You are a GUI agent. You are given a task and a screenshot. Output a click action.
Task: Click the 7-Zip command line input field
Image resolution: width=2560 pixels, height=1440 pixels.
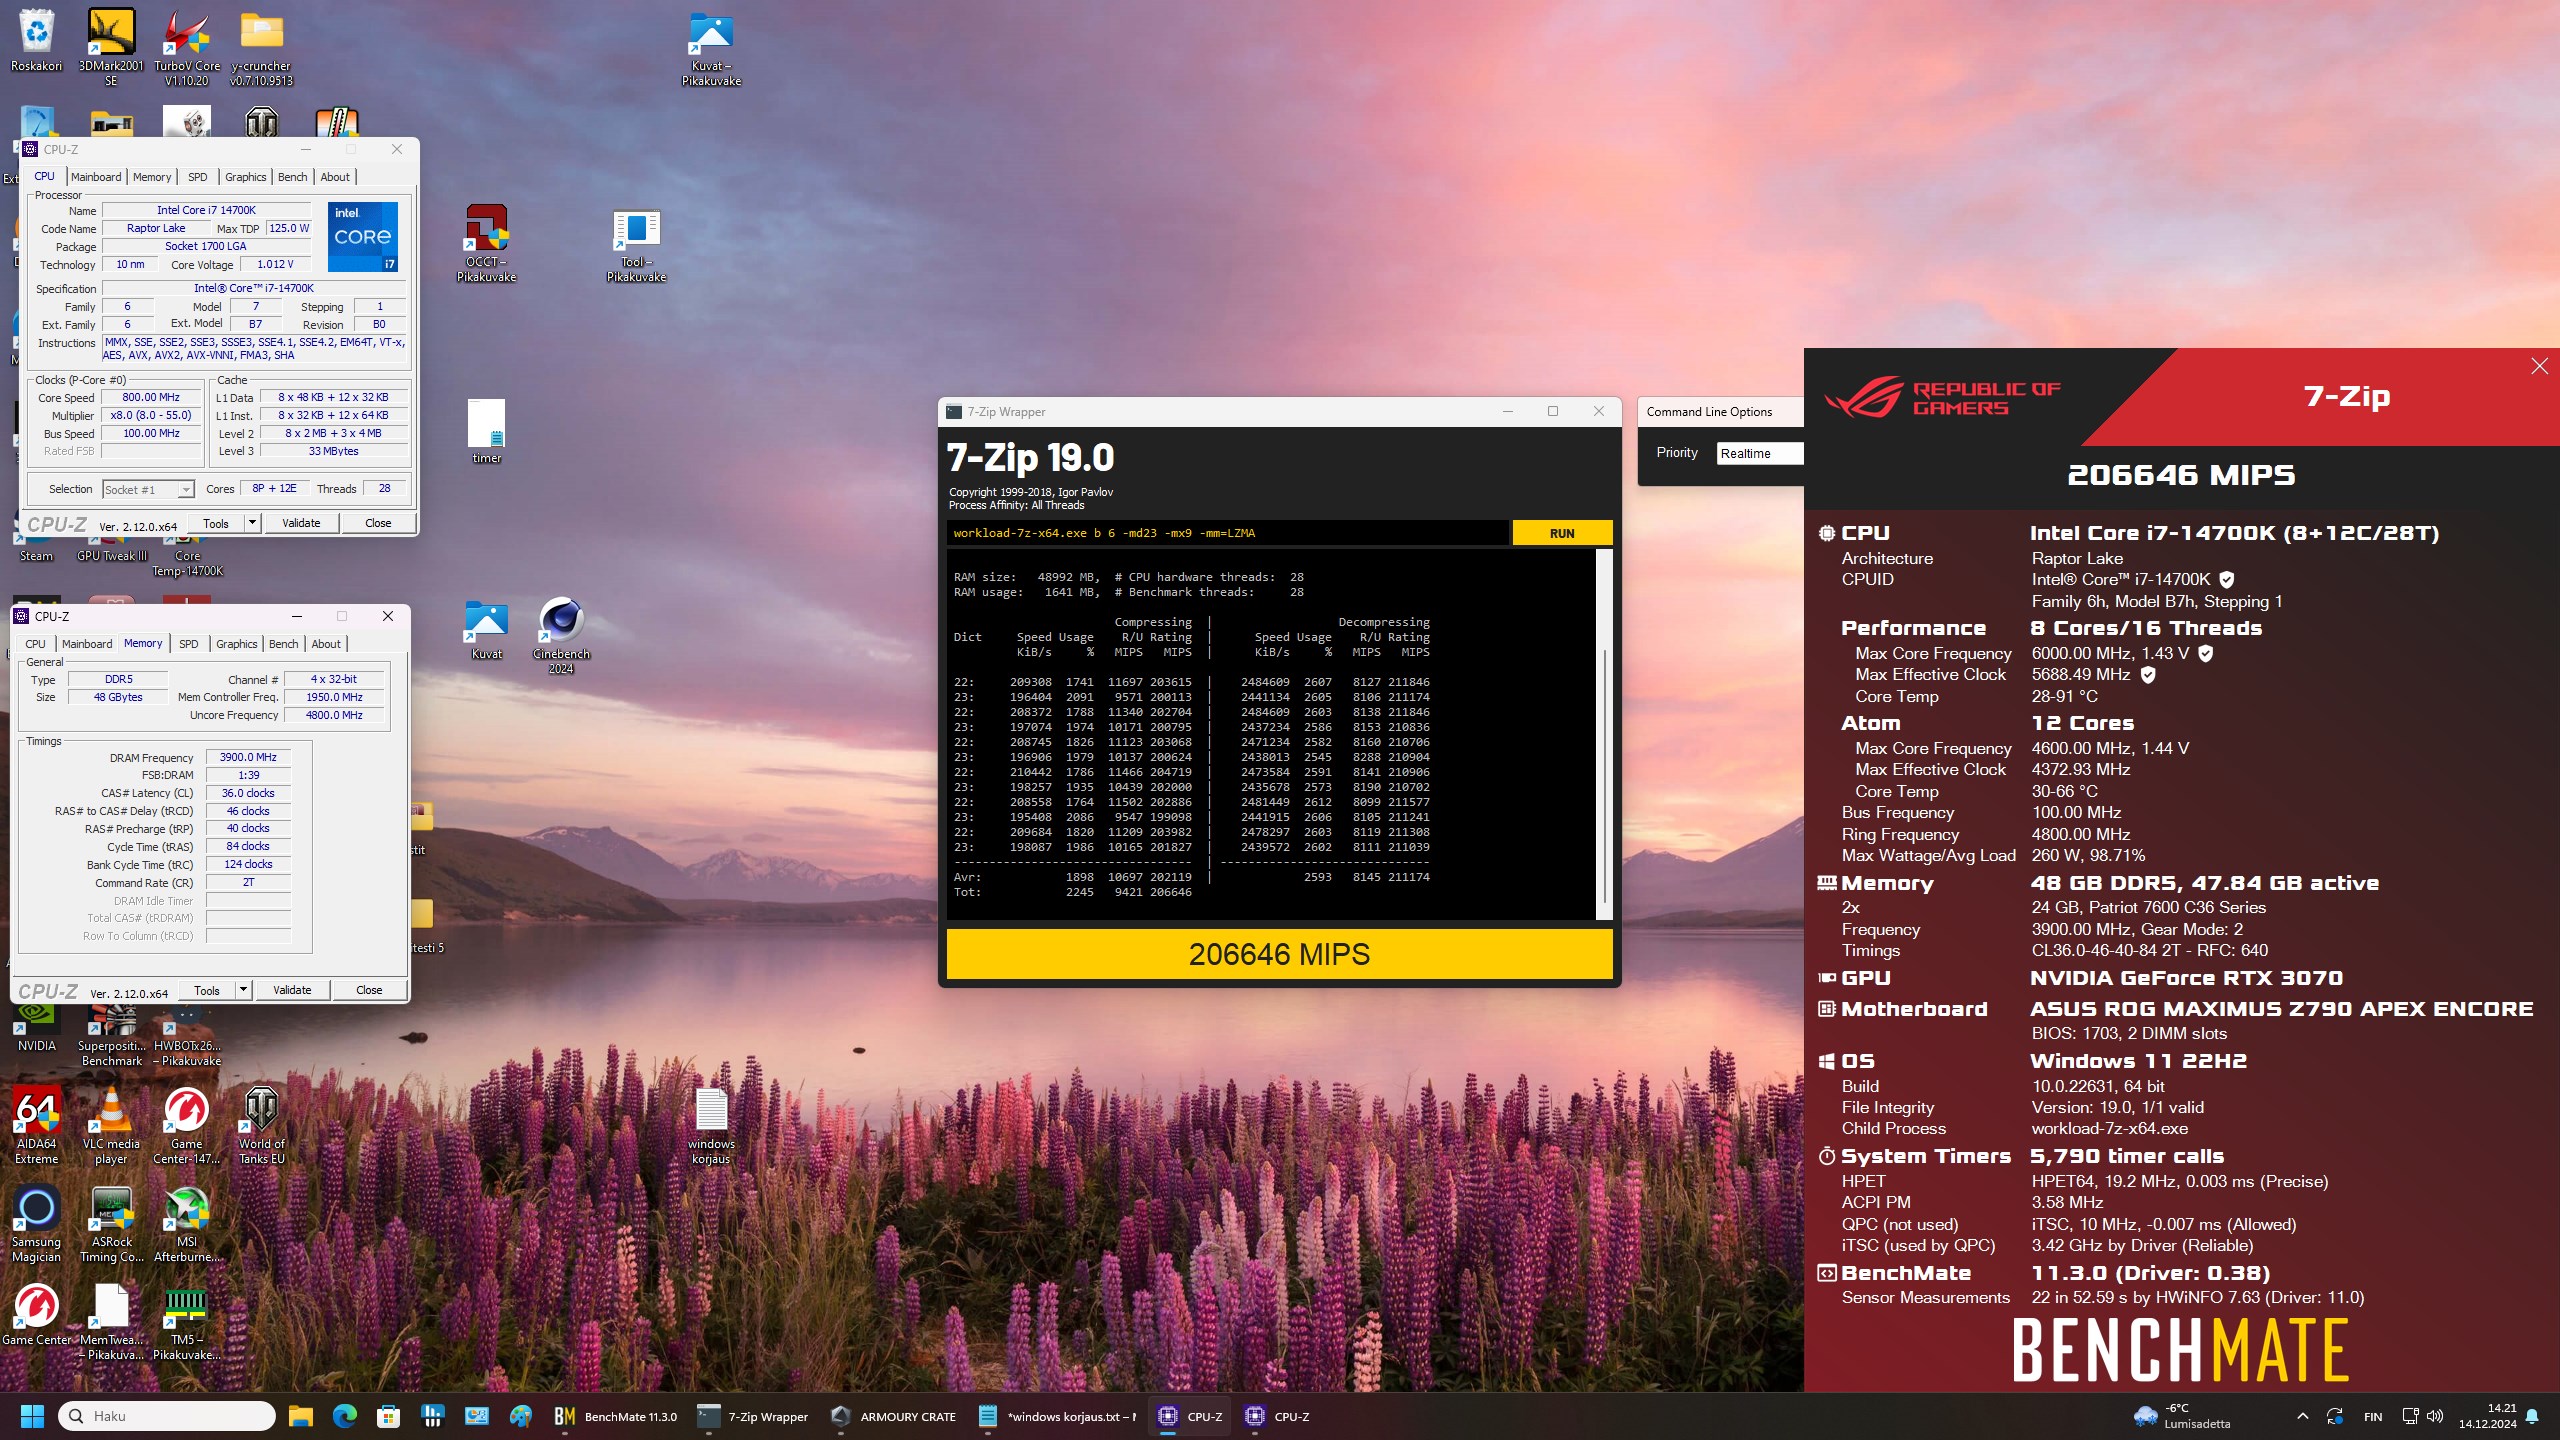pos(1227,533)
